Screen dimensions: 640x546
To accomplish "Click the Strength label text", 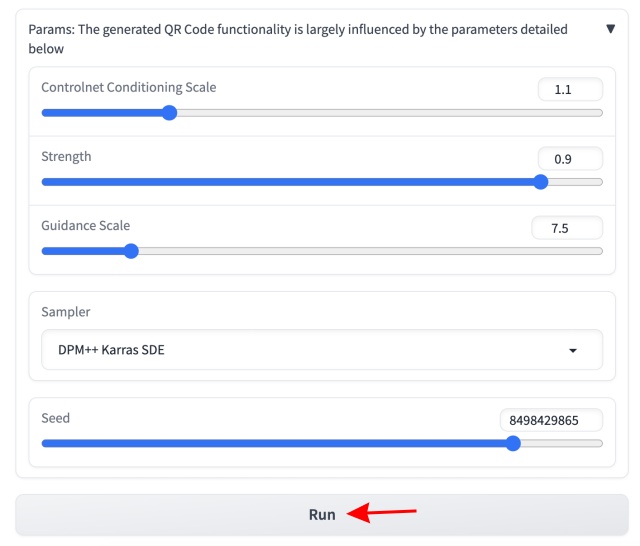I will pos(66,156).
